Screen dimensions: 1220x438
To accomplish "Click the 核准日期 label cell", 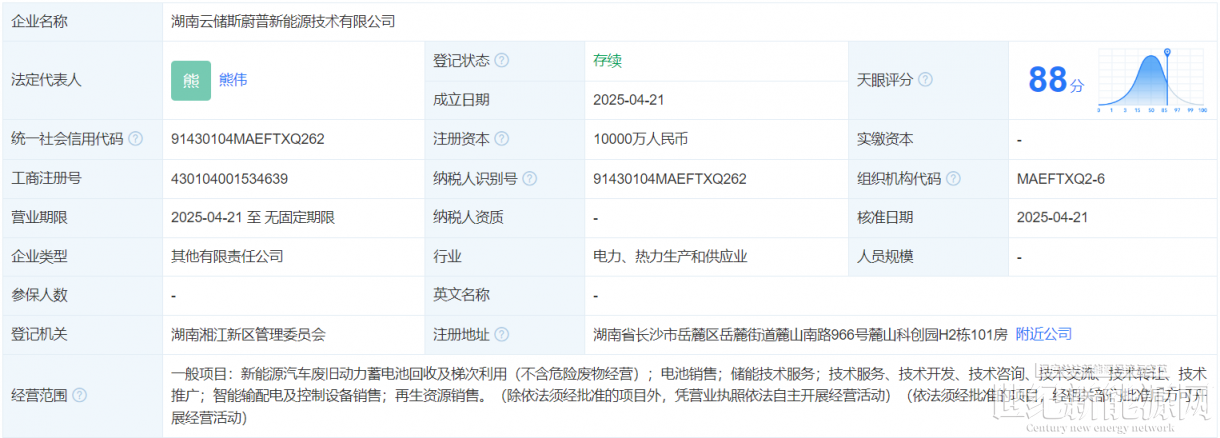I will point(928,217).
